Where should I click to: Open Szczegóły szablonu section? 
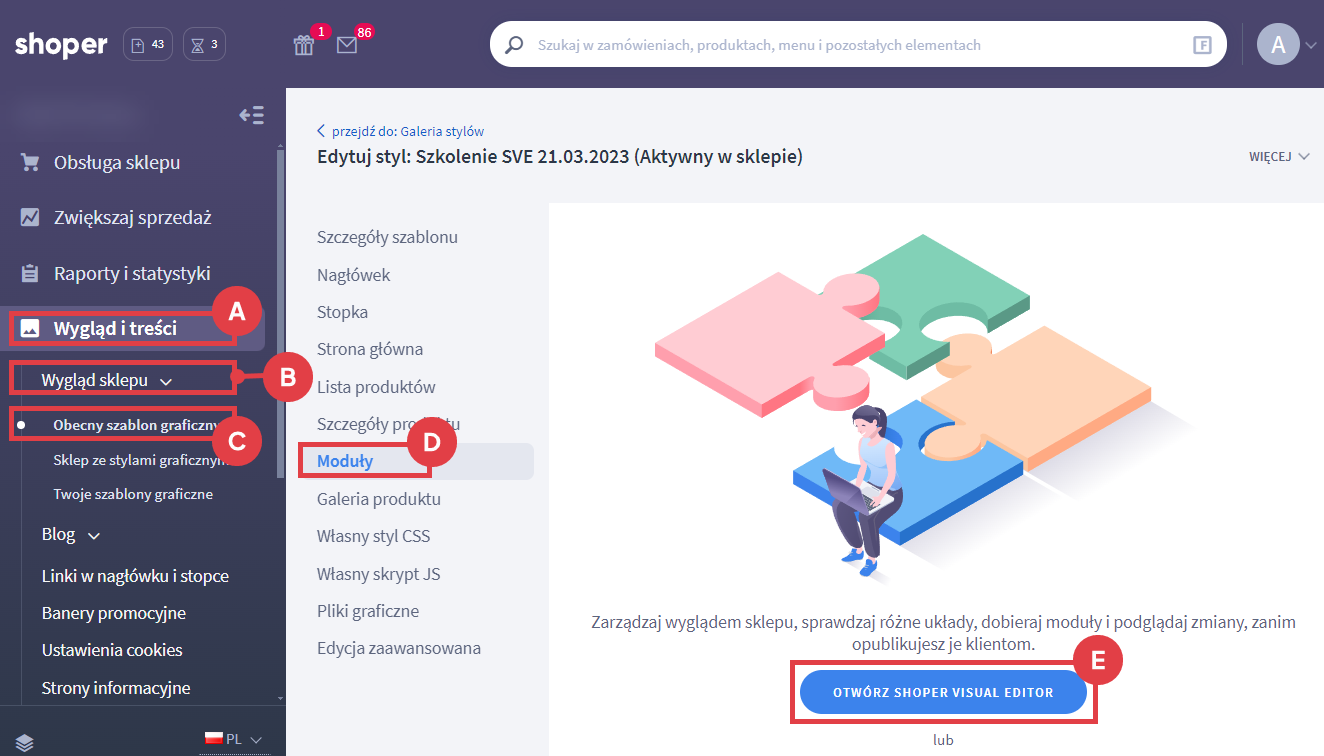tap(387, 237)
